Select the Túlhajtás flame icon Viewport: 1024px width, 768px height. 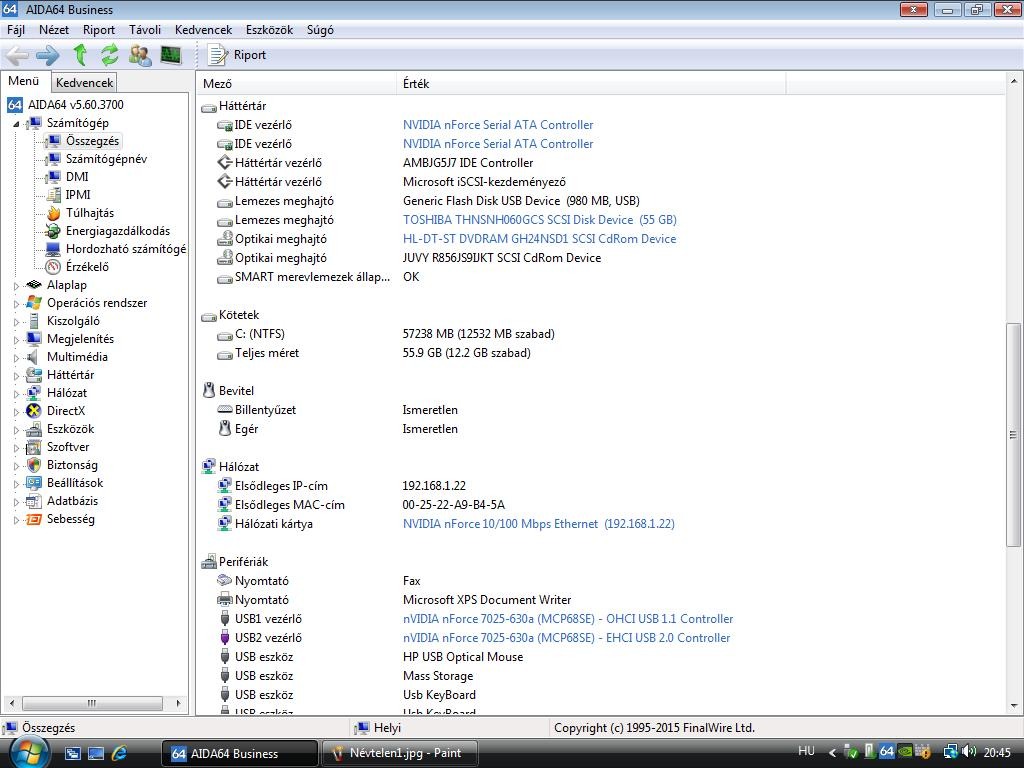coord(53,213)
